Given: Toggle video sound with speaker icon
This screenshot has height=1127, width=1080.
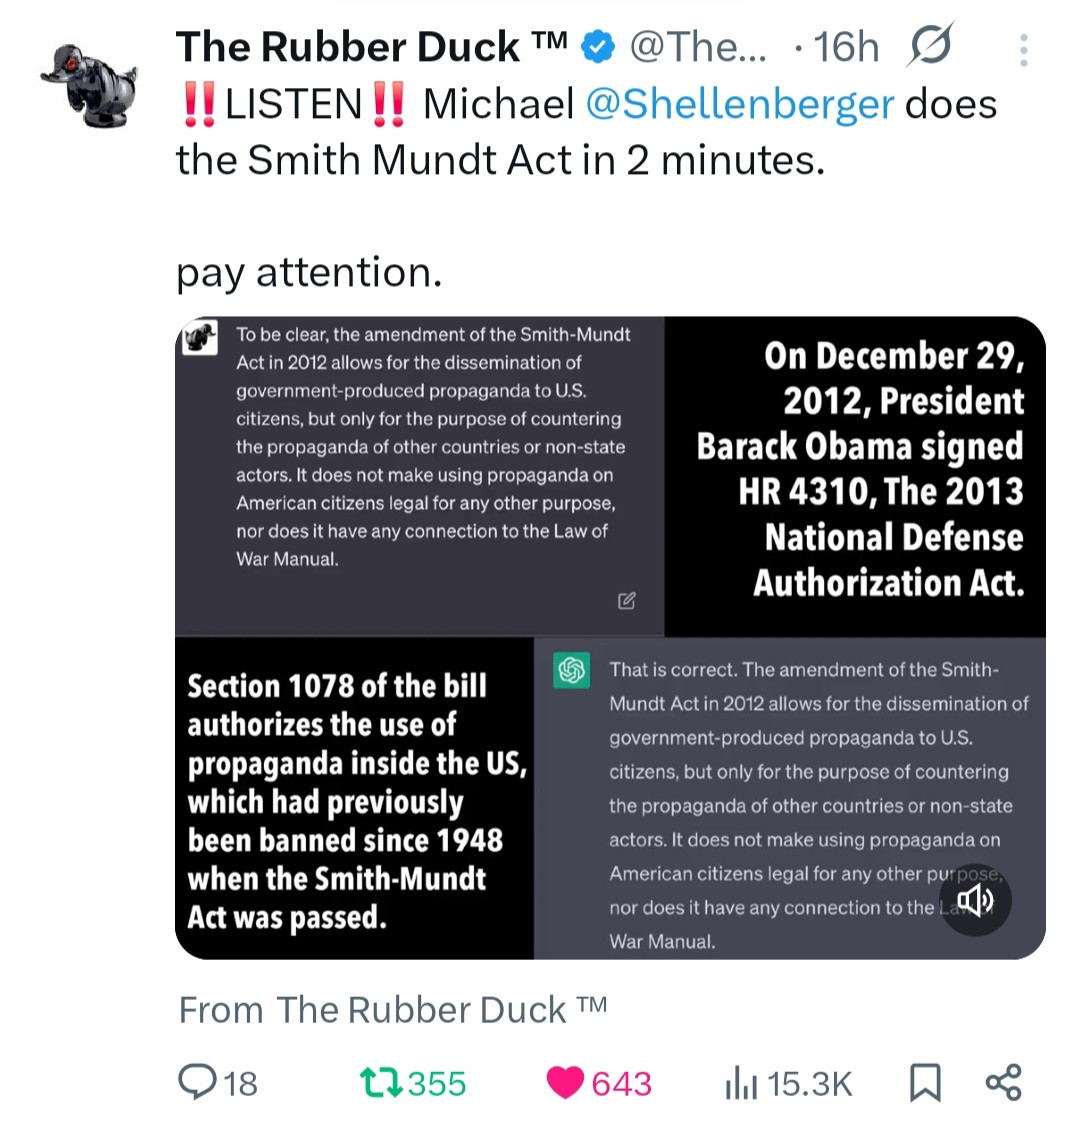Looking at the screenshot, I should pyautogui.click(x=975, y=900).
